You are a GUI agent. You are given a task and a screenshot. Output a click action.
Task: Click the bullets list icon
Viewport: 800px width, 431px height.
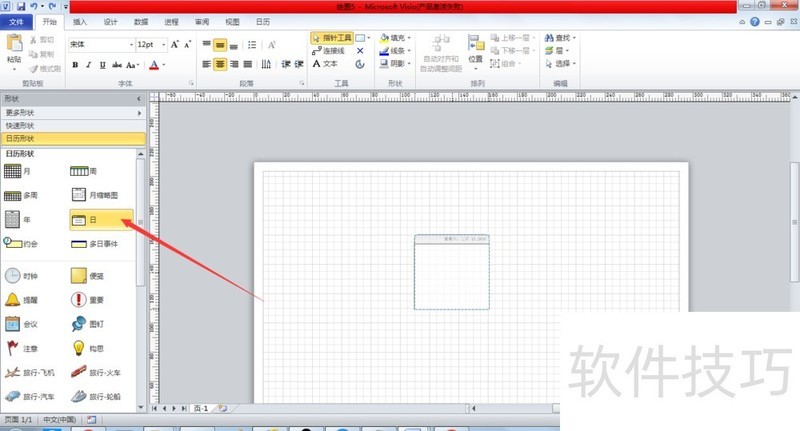point(252,45)
